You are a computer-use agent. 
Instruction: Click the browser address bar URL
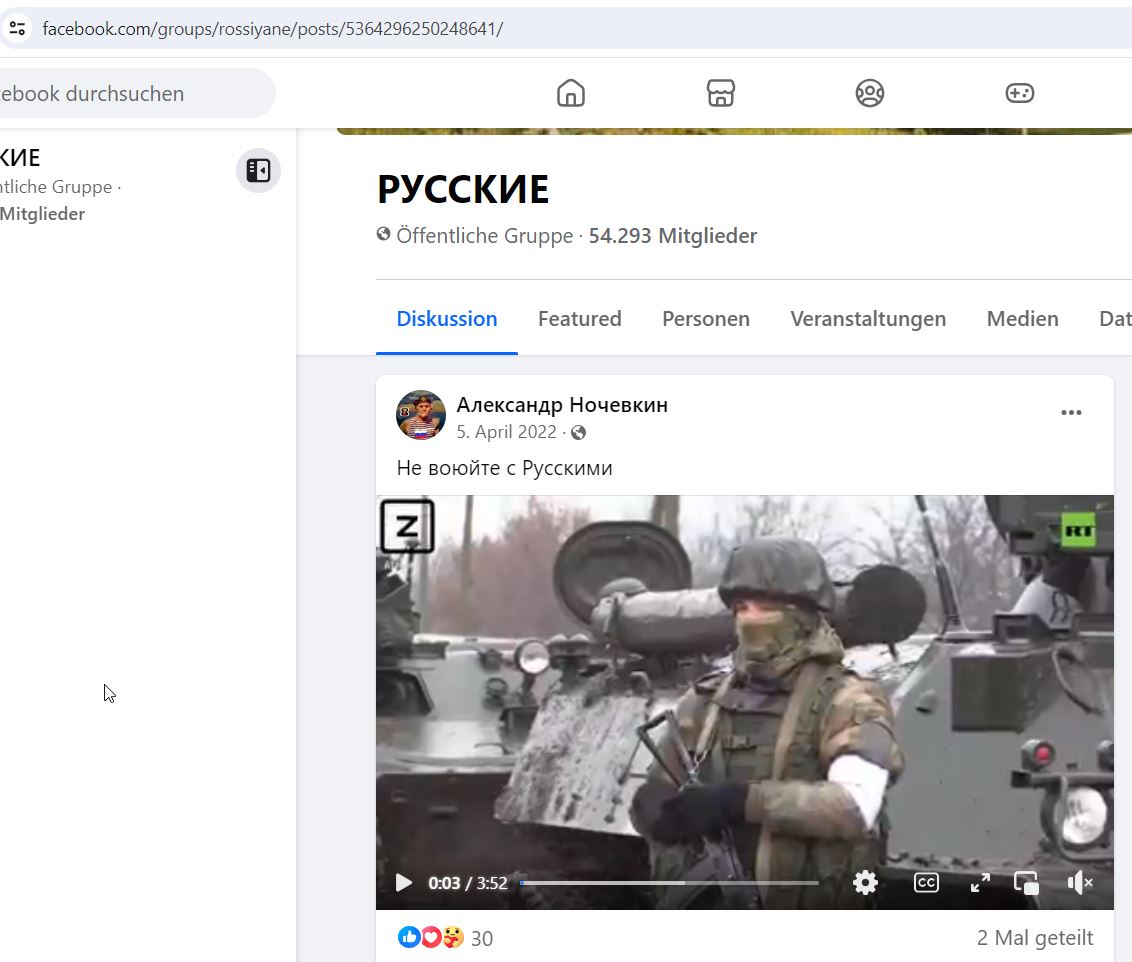coord(273,29)
